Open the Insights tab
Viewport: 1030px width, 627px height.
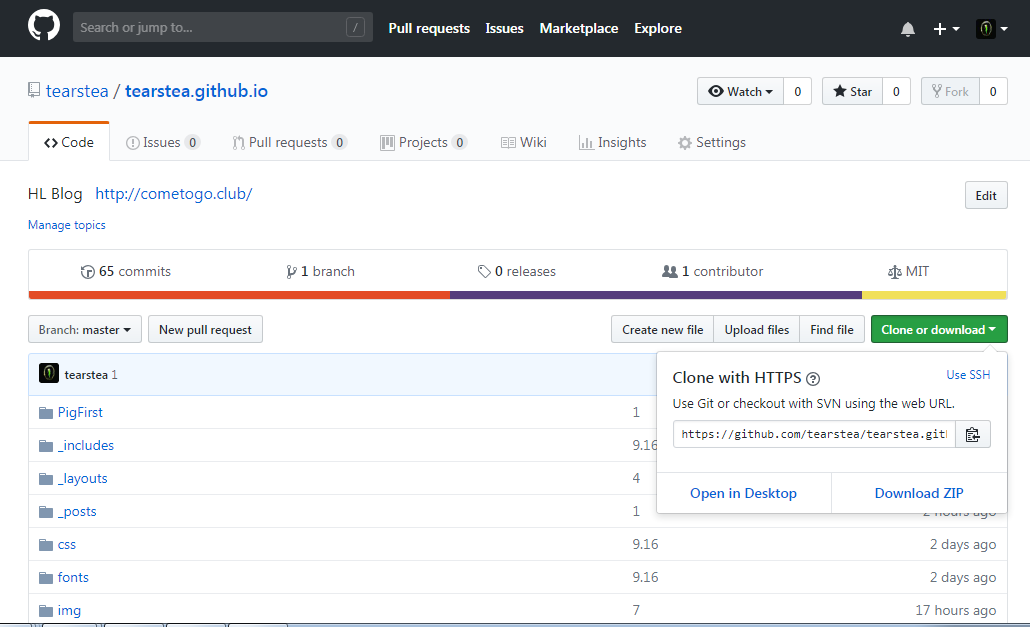(x=612, y=142)
